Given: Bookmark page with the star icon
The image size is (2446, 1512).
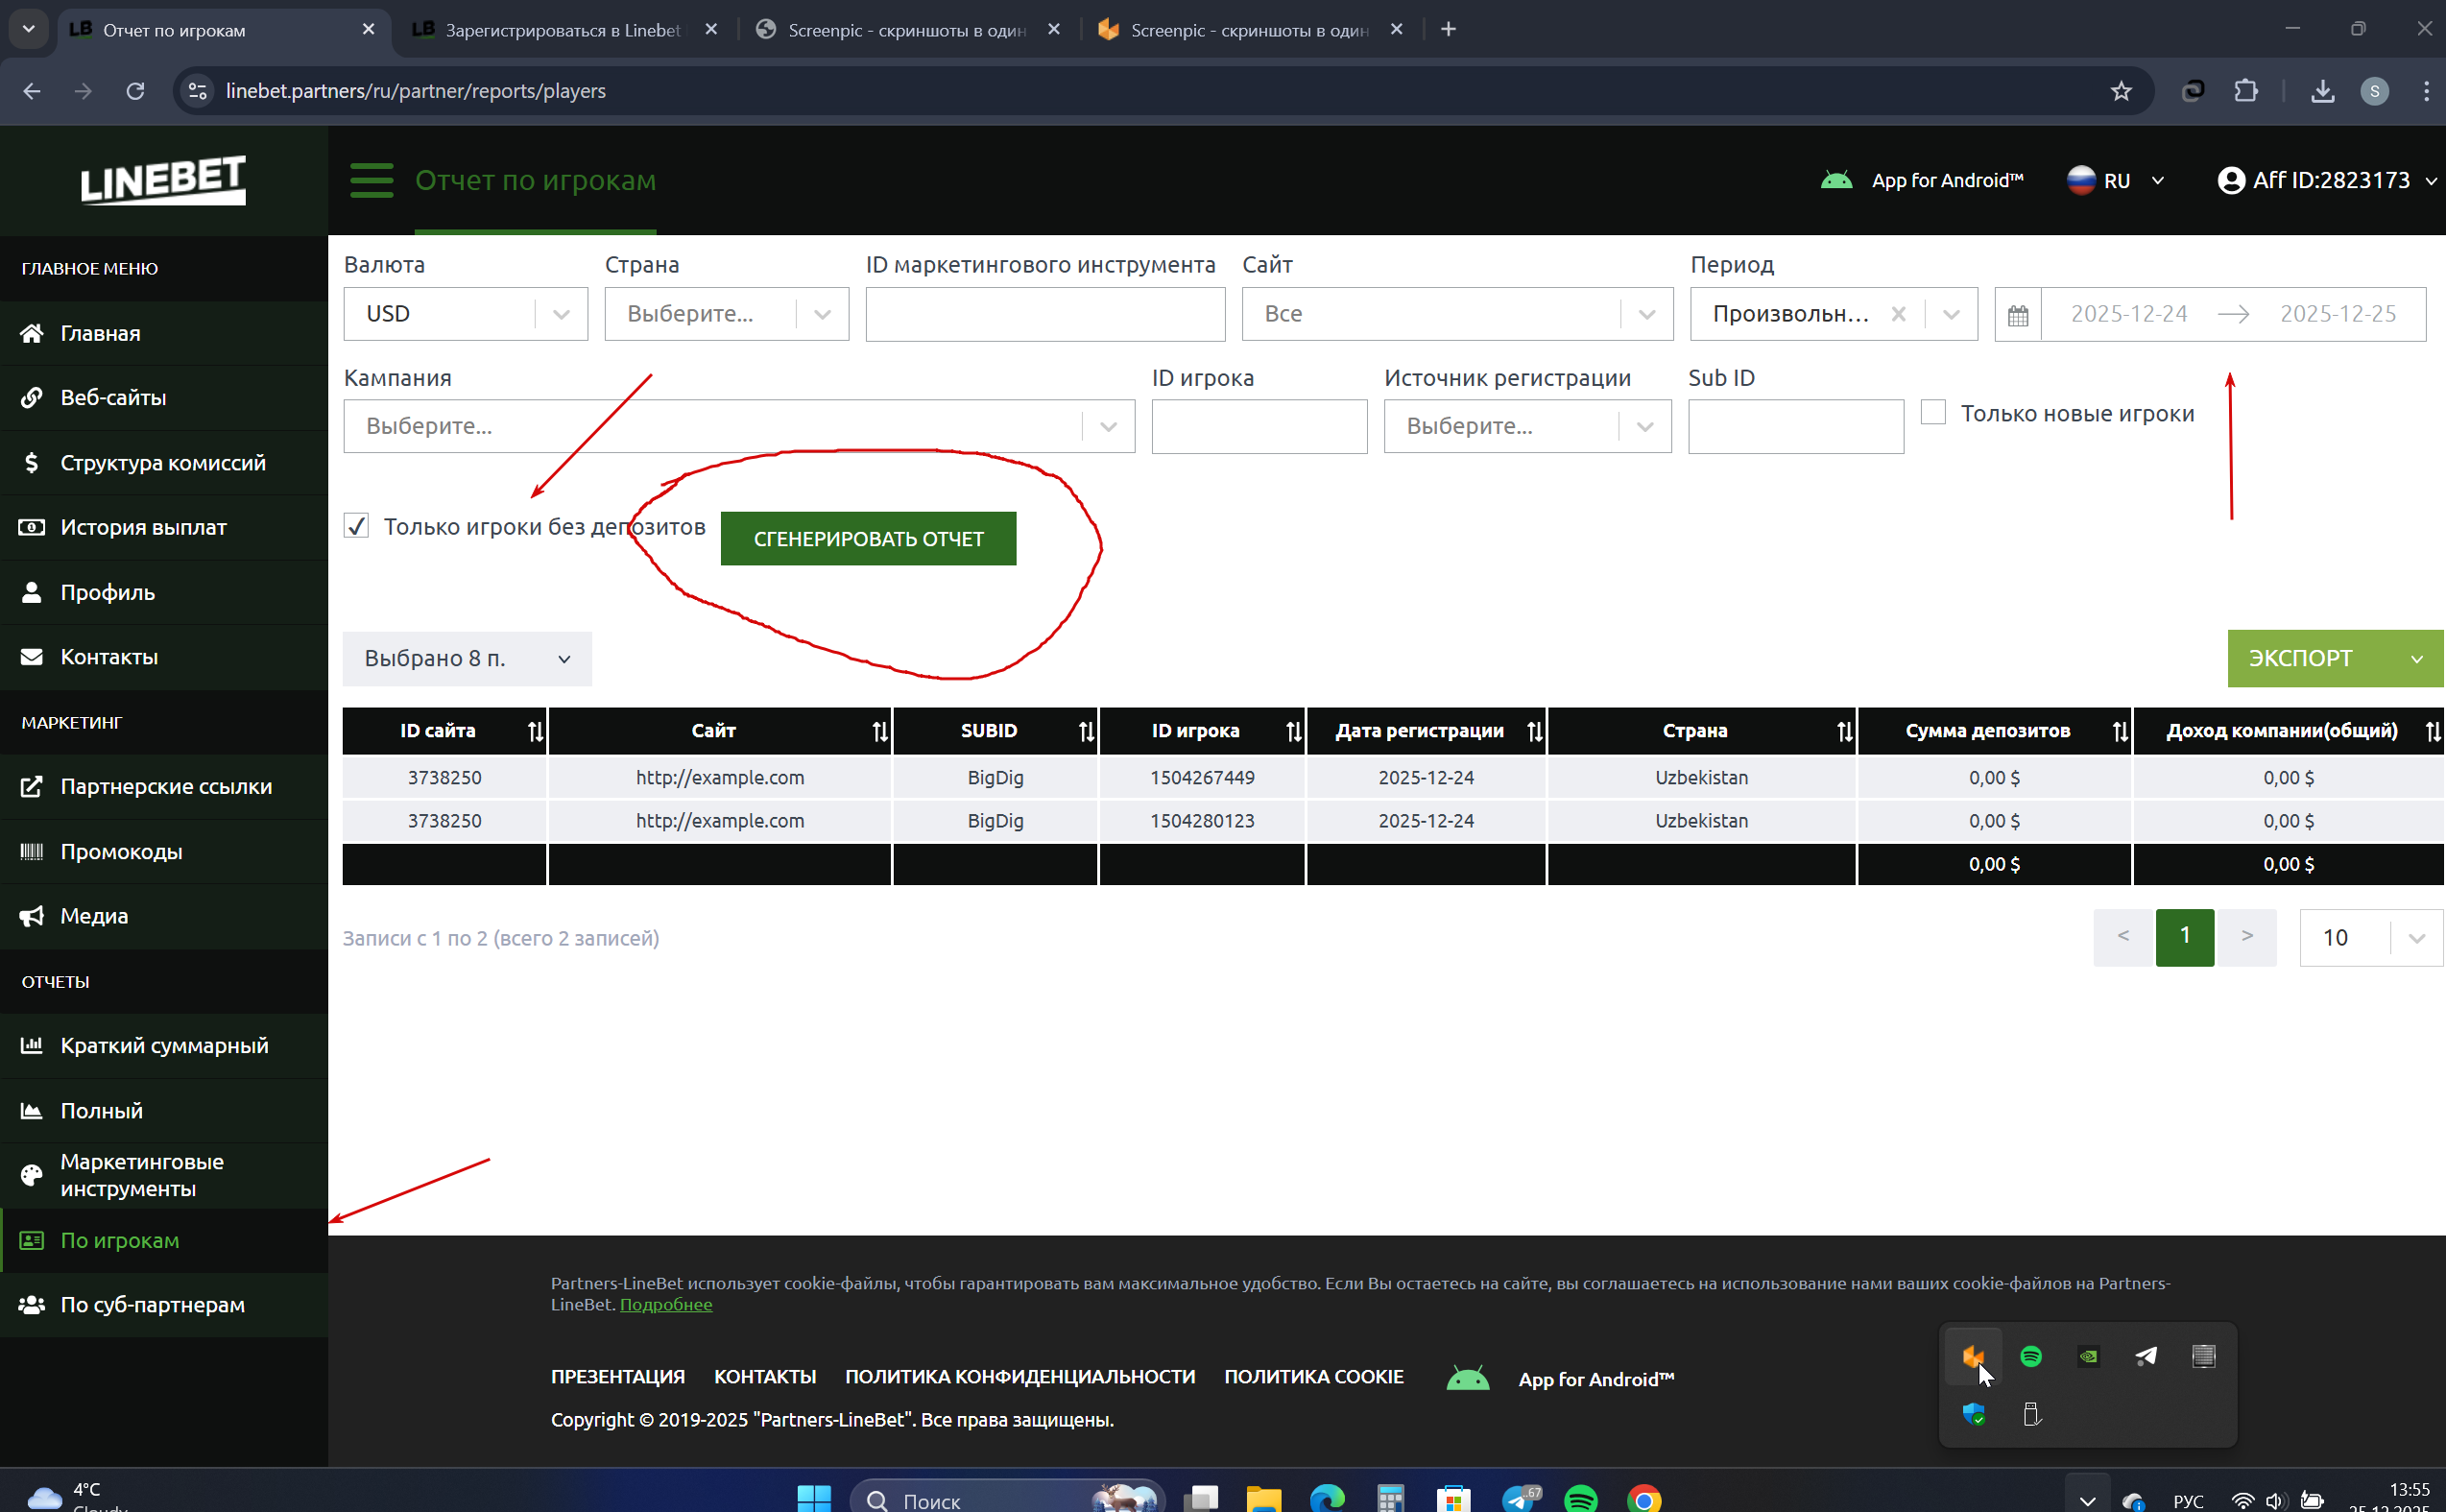Looking at the screenshot, I should [2120, 91].
